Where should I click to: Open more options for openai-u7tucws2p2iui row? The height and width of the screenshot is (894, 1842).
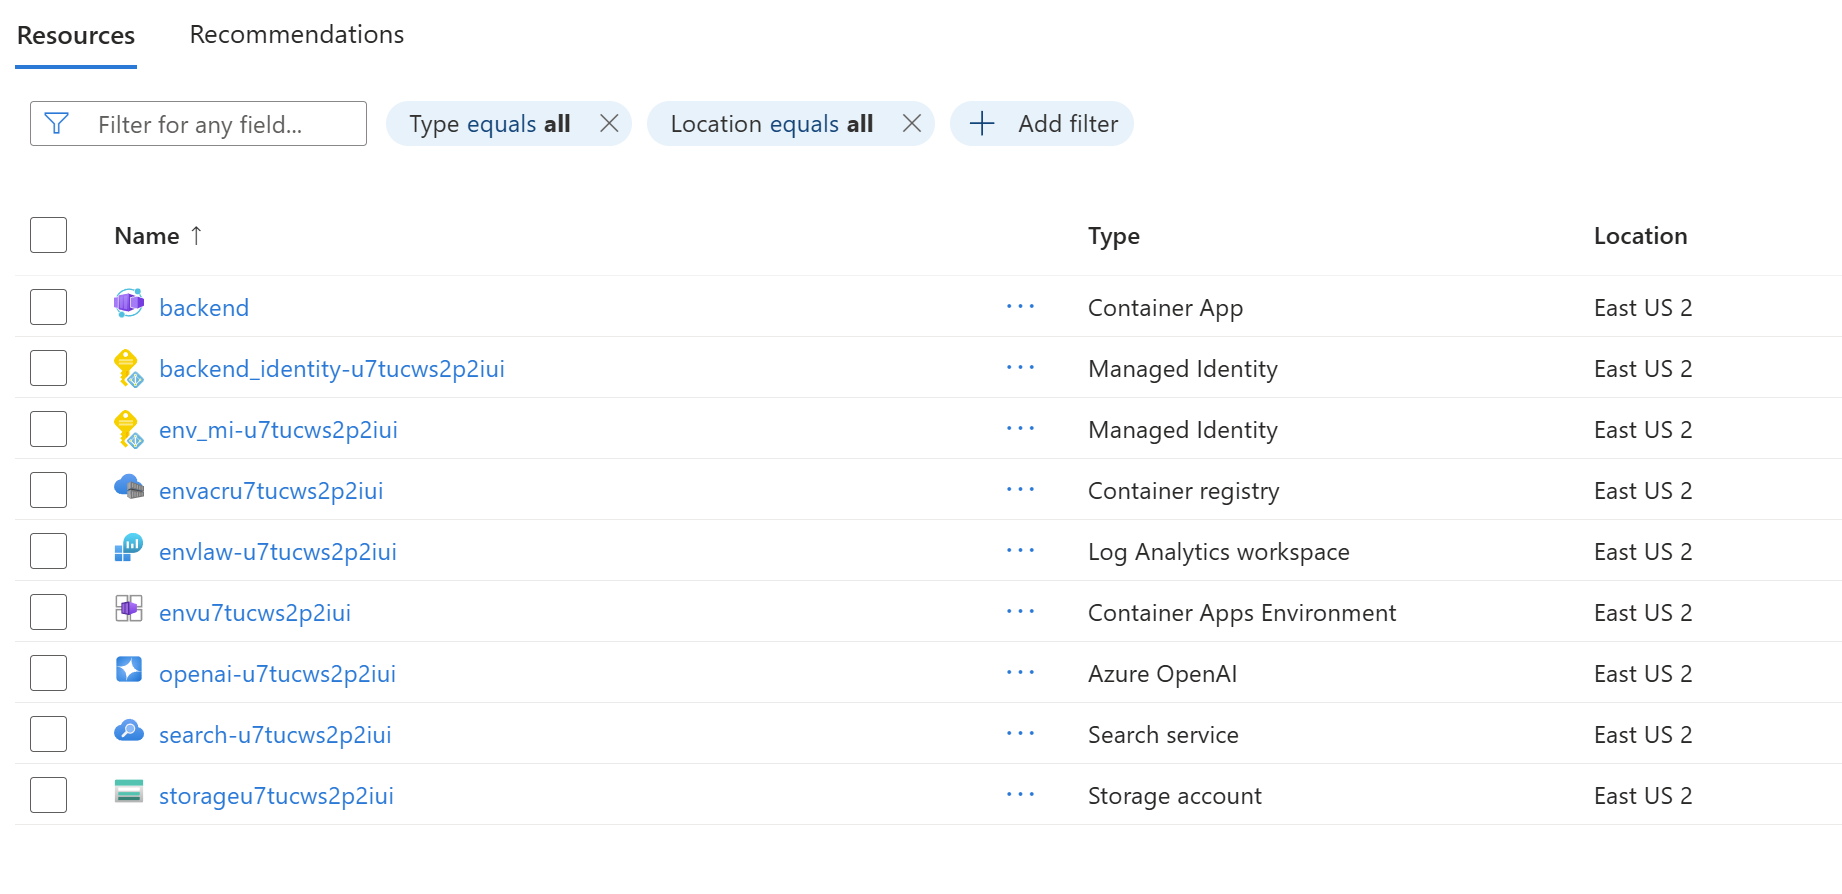1020,673
